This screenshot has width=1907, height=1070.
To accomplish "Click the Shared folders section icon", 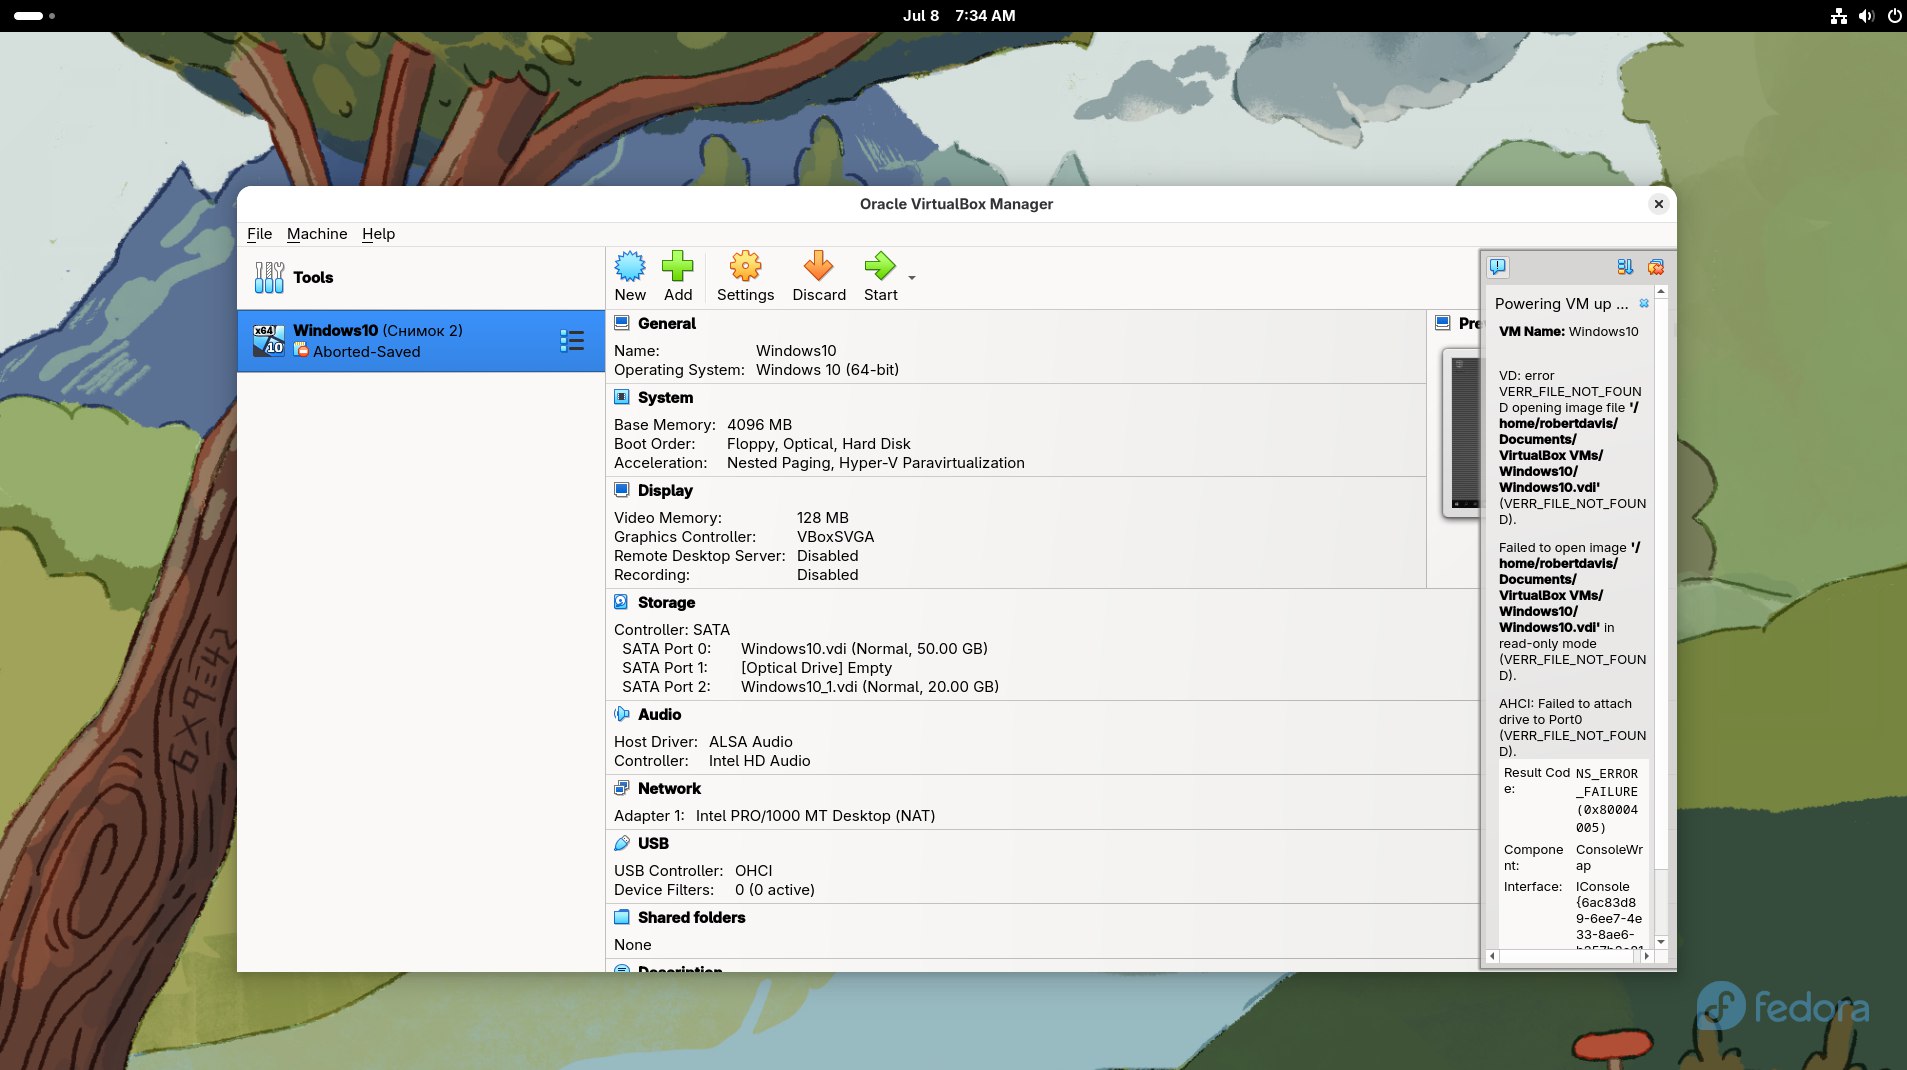I will pos(621,917).
